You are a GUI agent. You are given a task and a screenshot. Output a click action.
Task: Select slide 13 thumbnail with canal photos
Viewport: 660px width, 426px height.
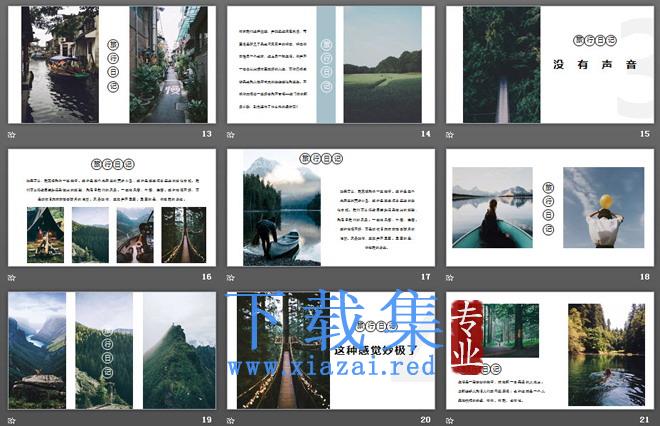coord(112,64)
